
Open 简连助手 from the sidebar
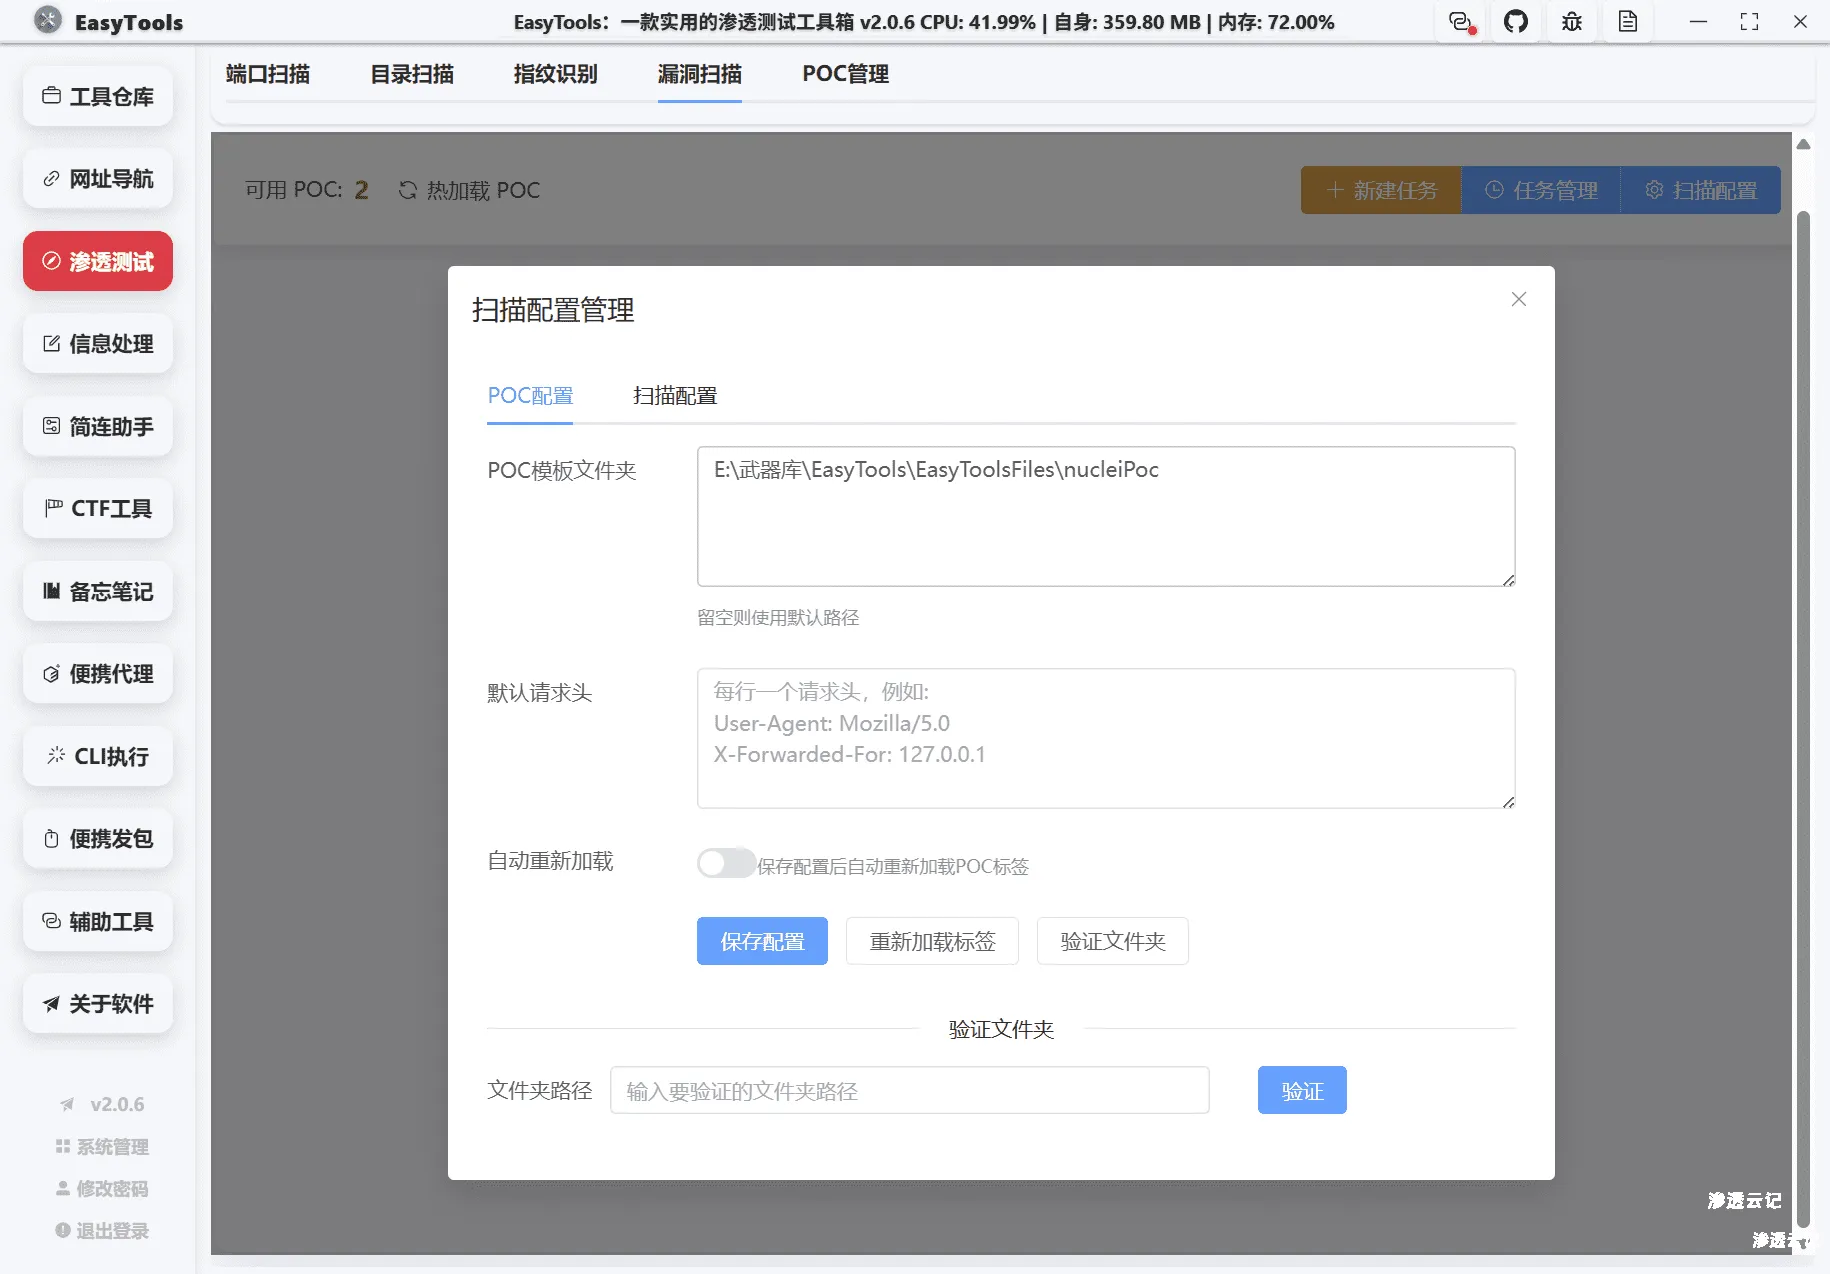(x=97, y=426)
